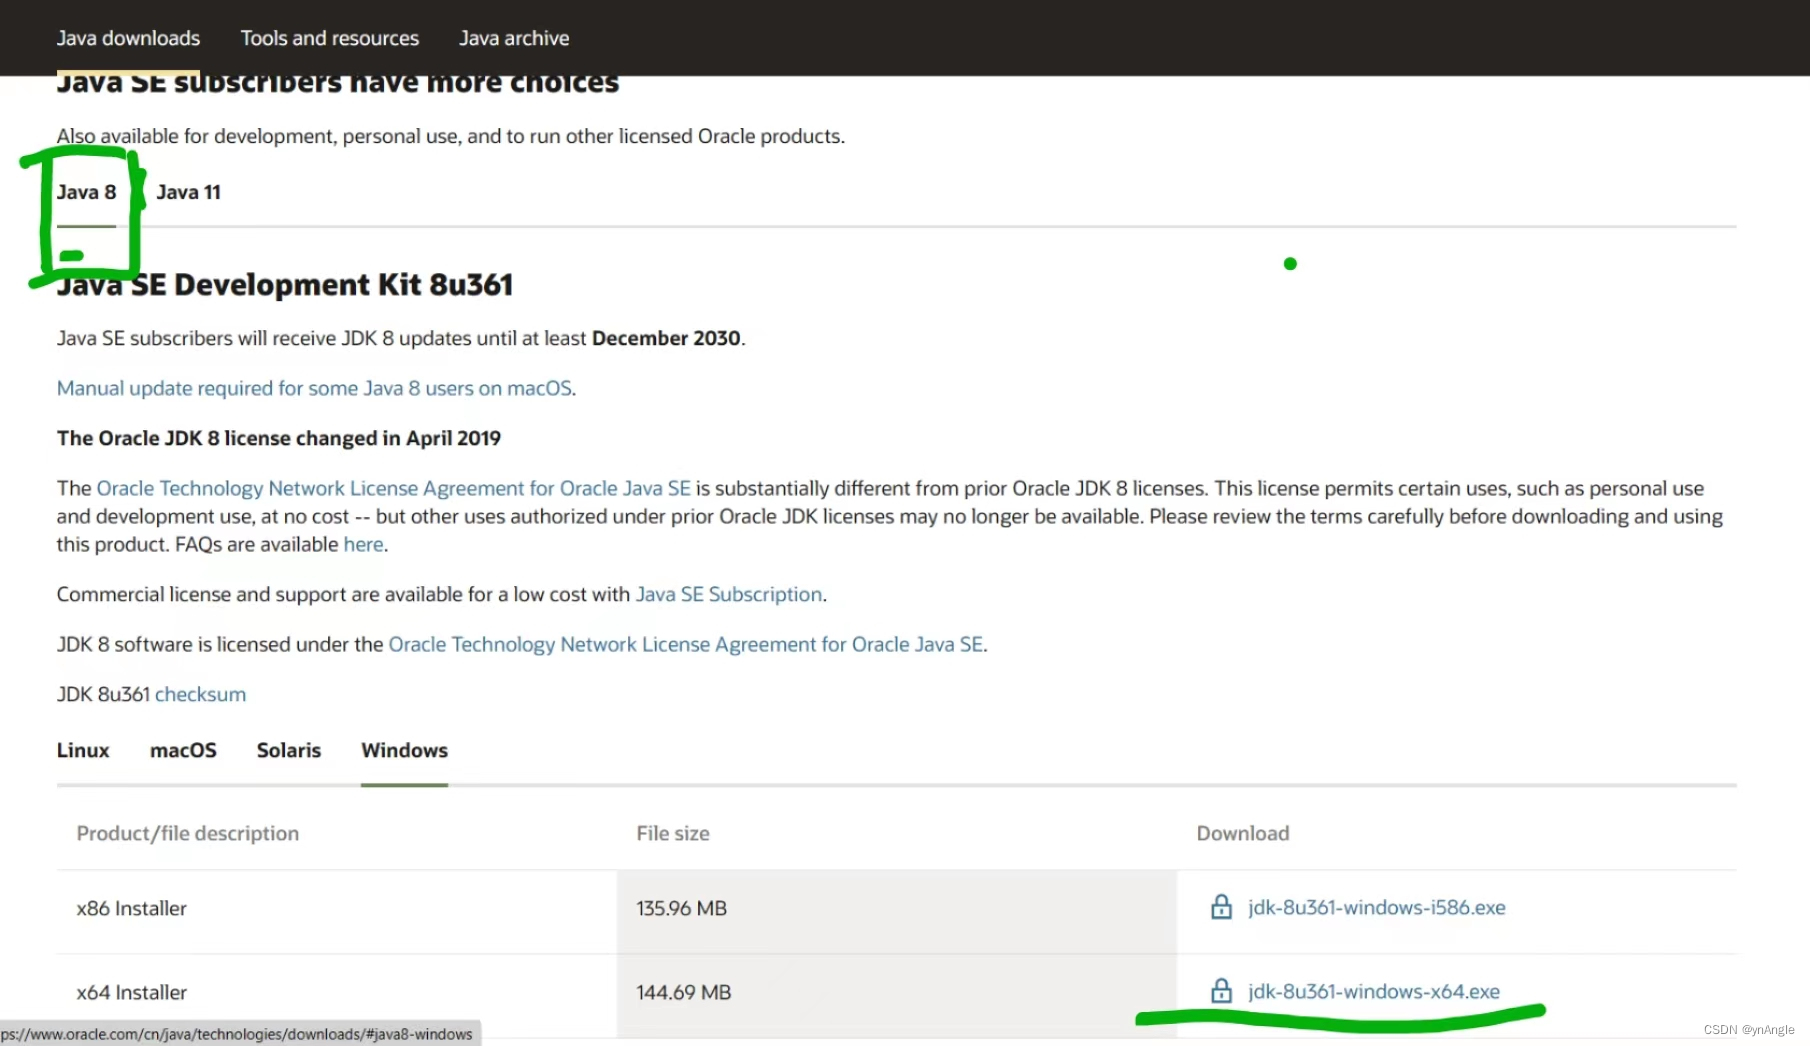The height and width of the screenshot is (1046, 1810).
Task: Open macOS manual update notice link
Action: pyautogui.click(x=314, y=388)
